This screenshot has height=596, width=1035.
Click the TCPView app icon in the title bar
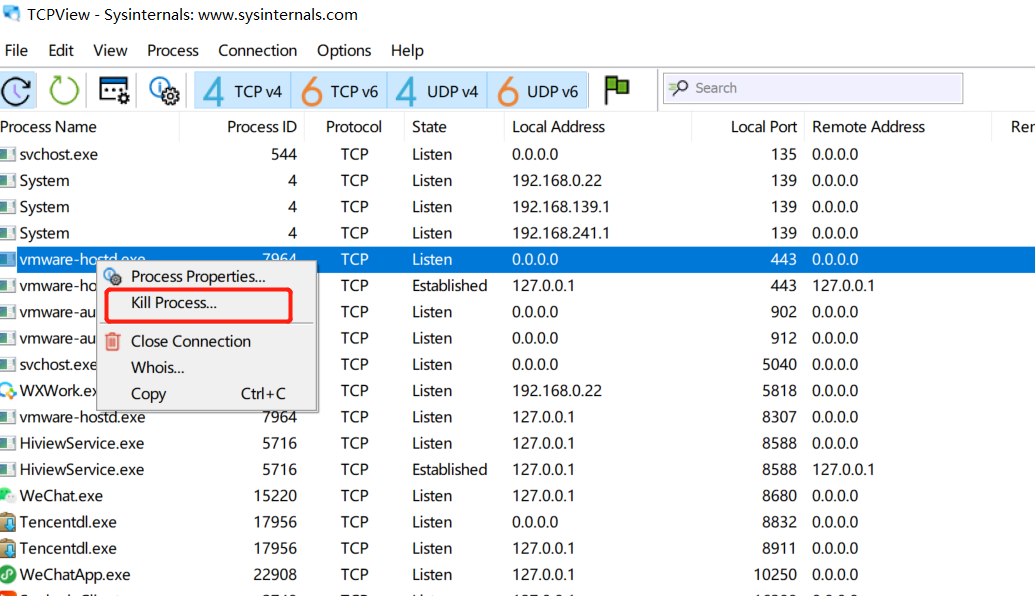coord(12,13)
